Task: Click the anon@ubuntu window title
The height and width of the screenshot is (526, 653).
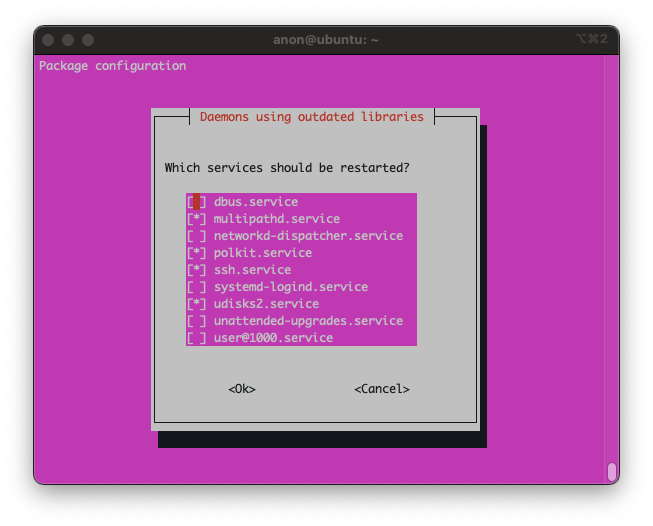Action: click(x=325, y=40)
